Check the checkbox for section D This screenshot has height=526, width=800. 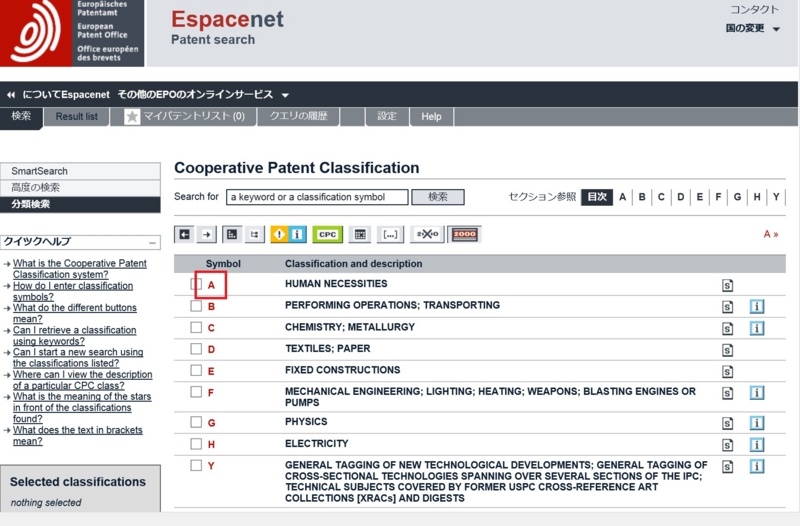(x=196, y=348)
